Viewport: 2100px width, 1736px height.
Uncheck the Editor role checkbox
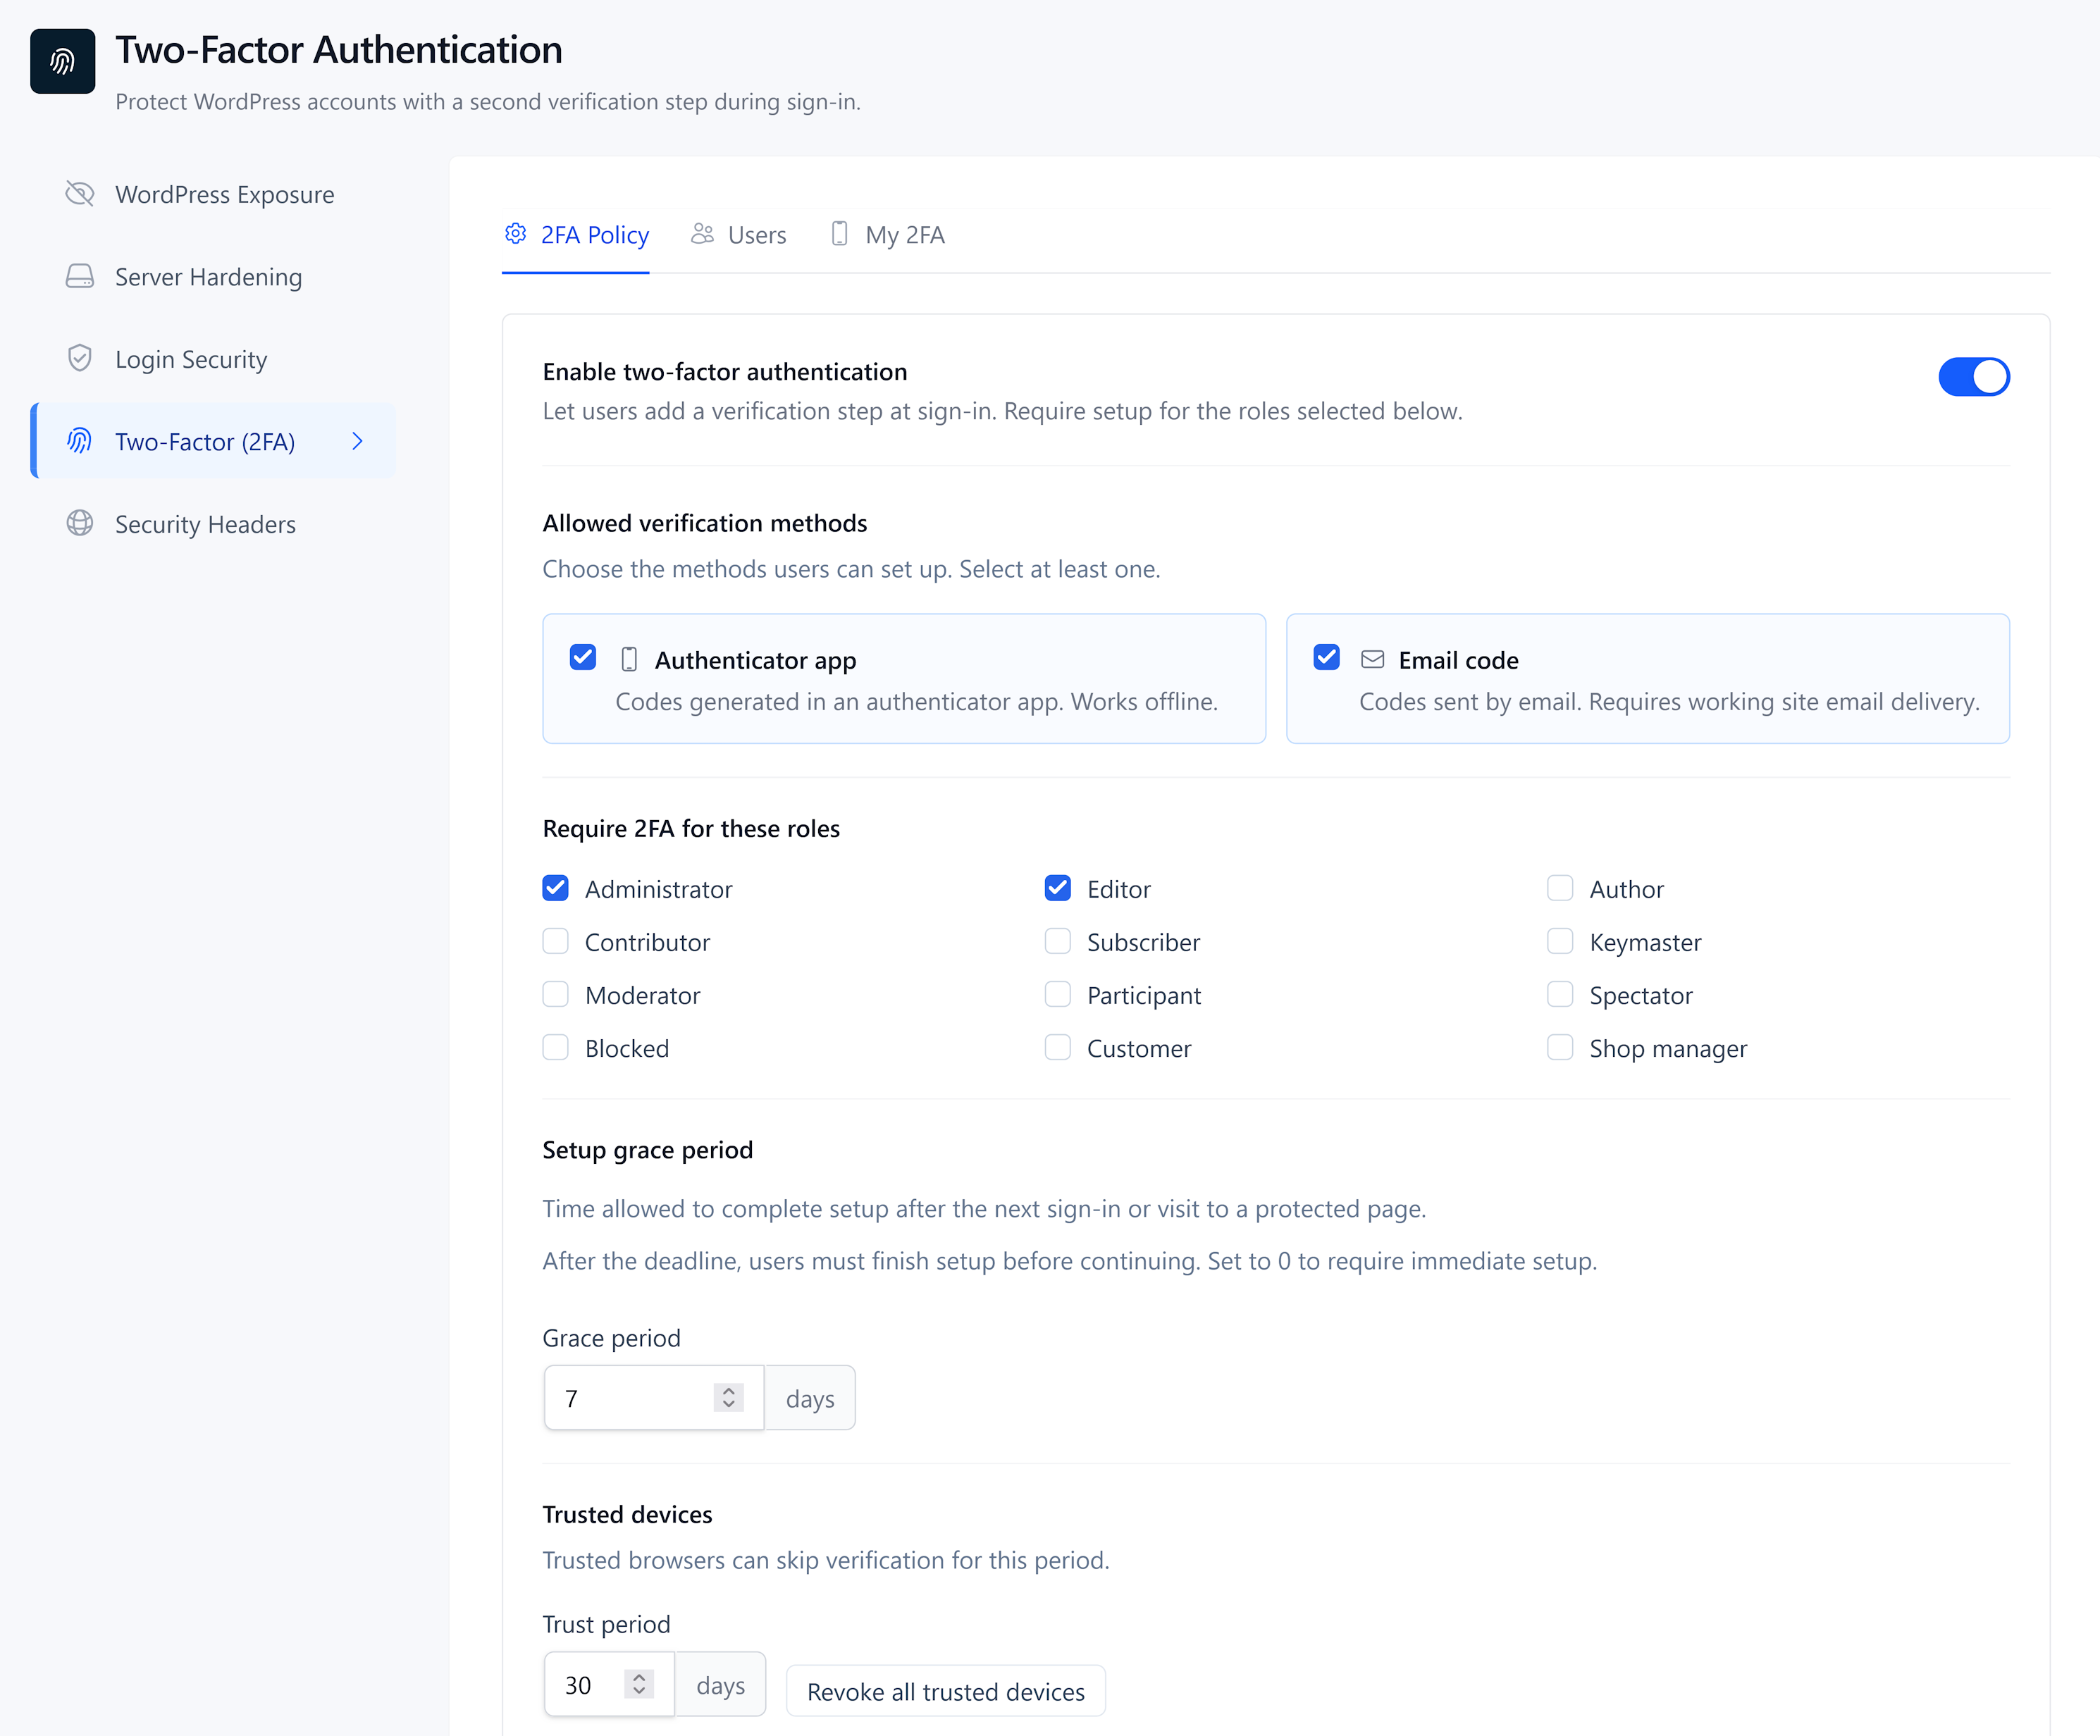[1058, 888]
